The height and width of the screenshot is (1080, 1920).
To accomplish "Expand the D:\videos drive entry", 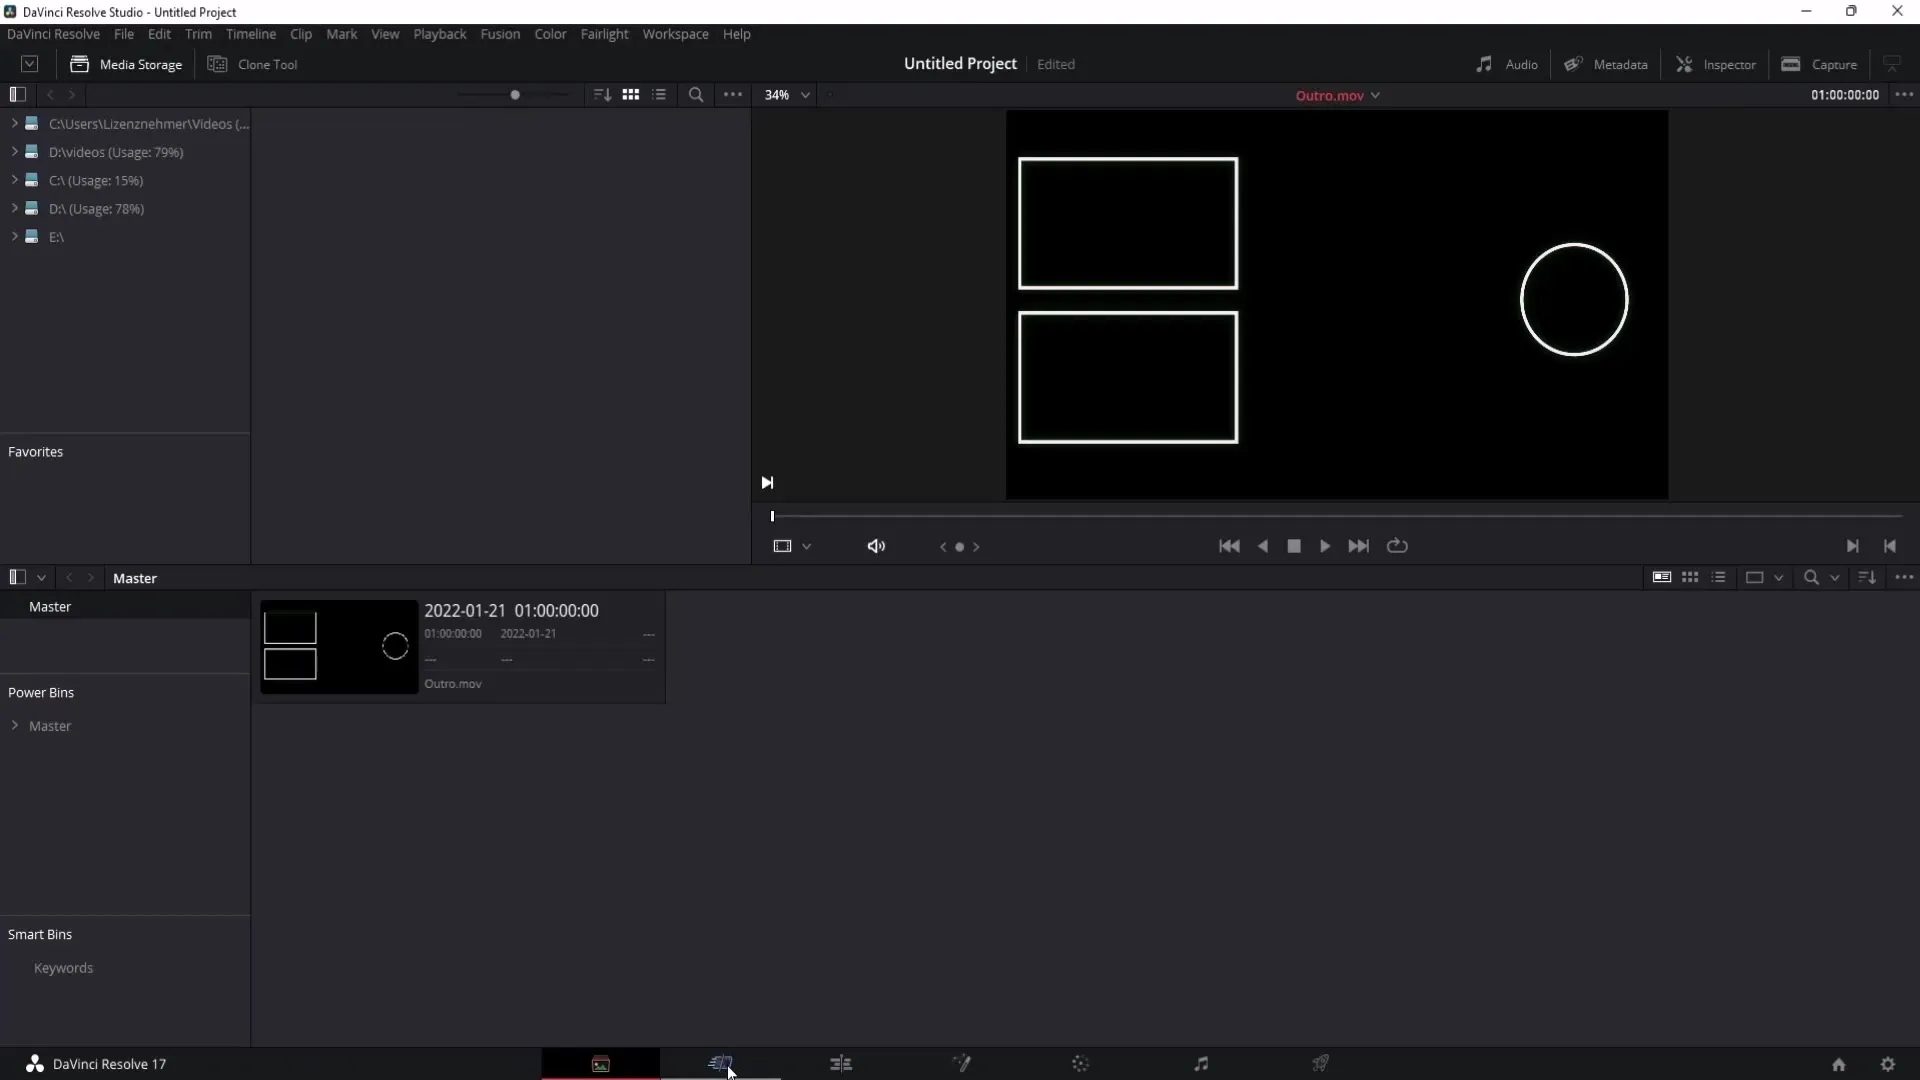I will [15, 152].
